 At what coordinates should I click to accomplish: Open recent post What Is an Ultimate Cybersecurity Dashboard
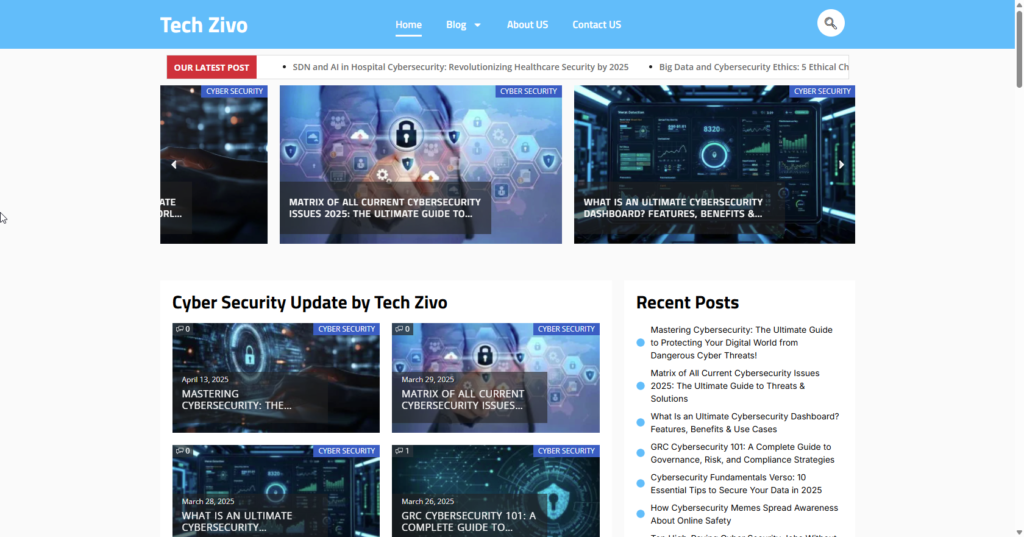(744, 423)
